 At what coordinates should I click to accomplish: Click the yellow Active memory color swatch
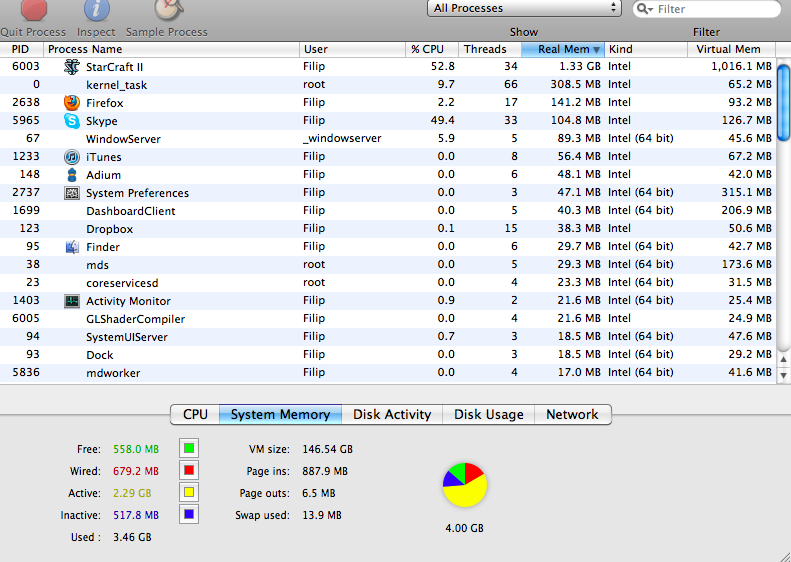pos(189,492)
